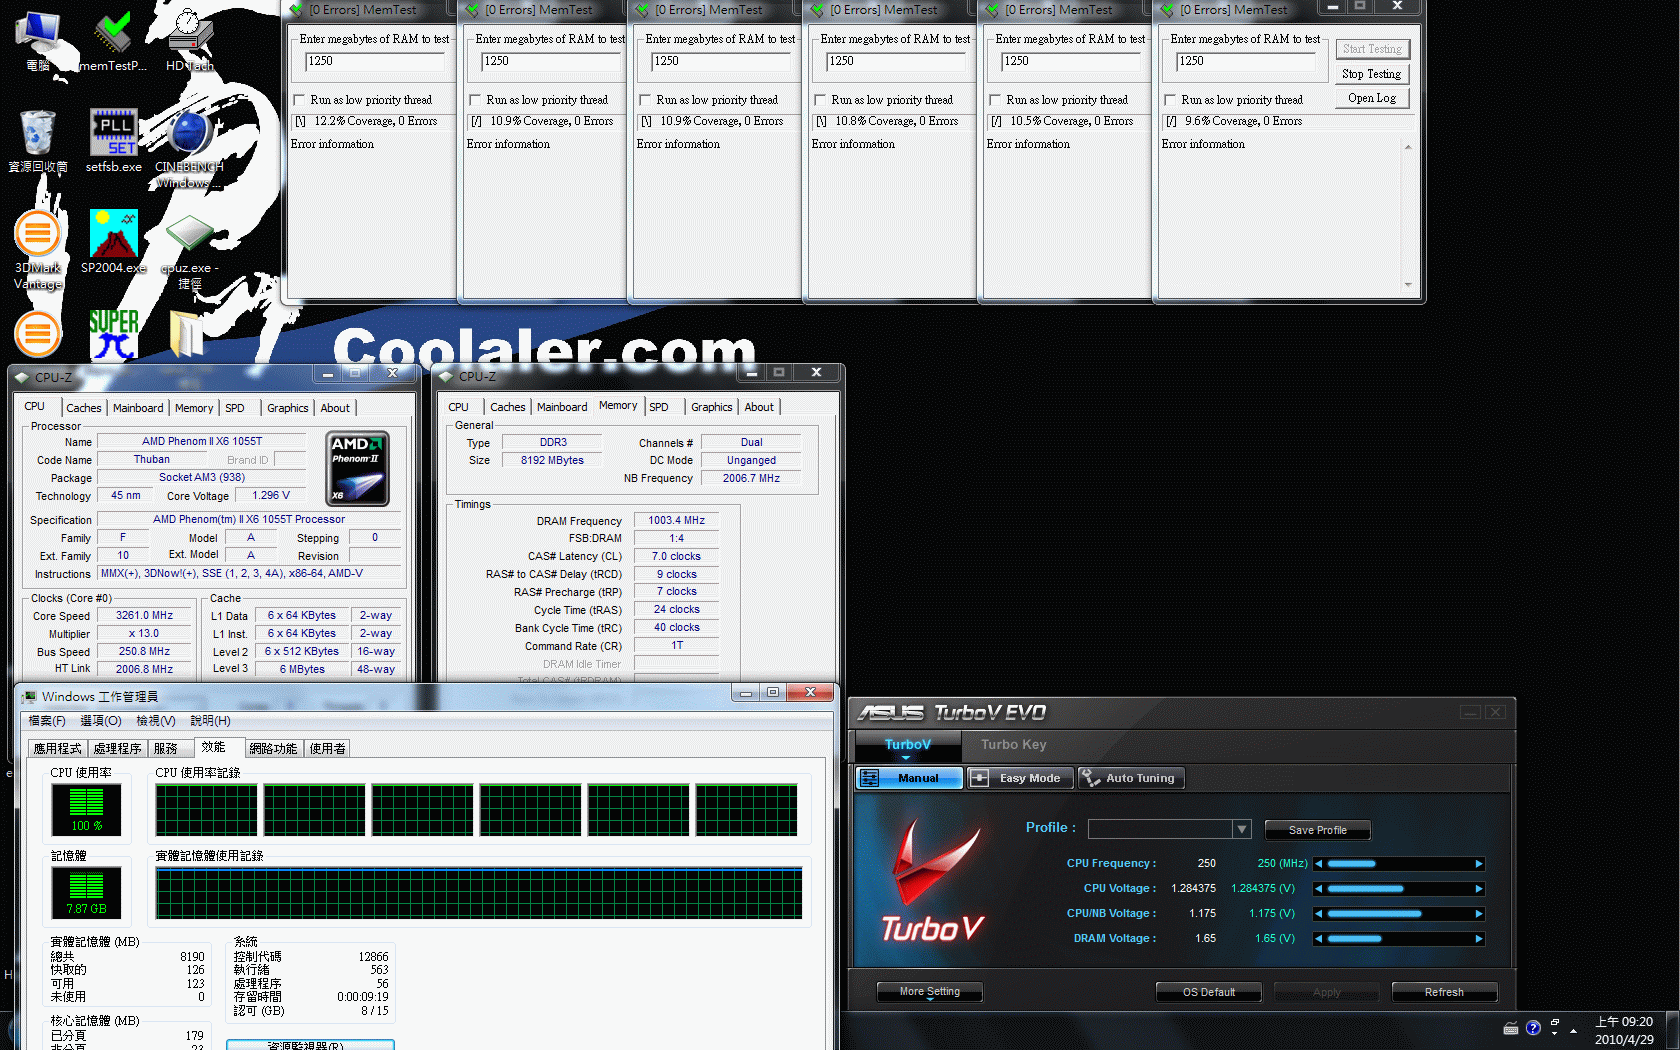Click RAM megabytes field in 9.6% Coverage MemTest
This screenshot has width=1680, height=1050.
(1244, 62)
